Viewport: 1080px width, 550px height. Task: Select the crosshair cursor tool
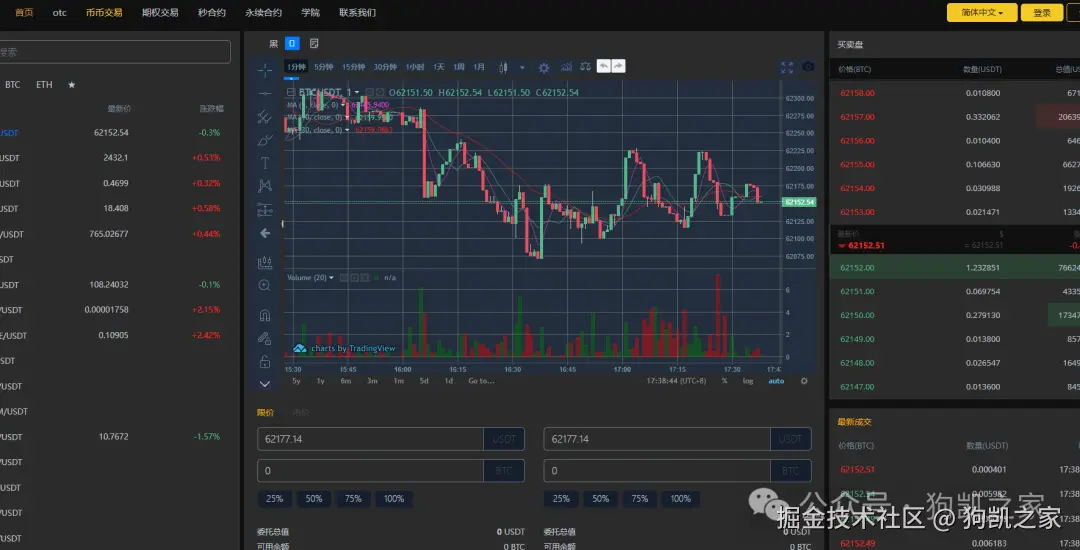tap(264, 70)
